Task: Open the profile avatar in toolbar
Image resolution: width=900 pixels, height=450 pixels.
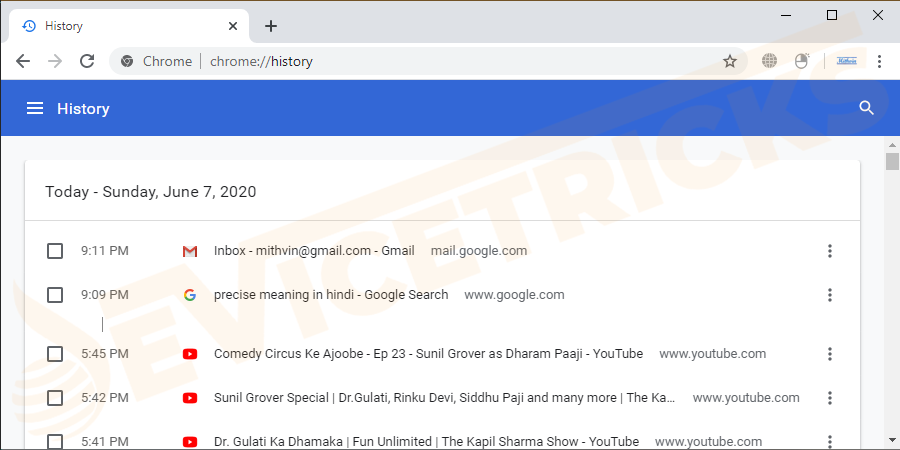Action: pos(847,60)
